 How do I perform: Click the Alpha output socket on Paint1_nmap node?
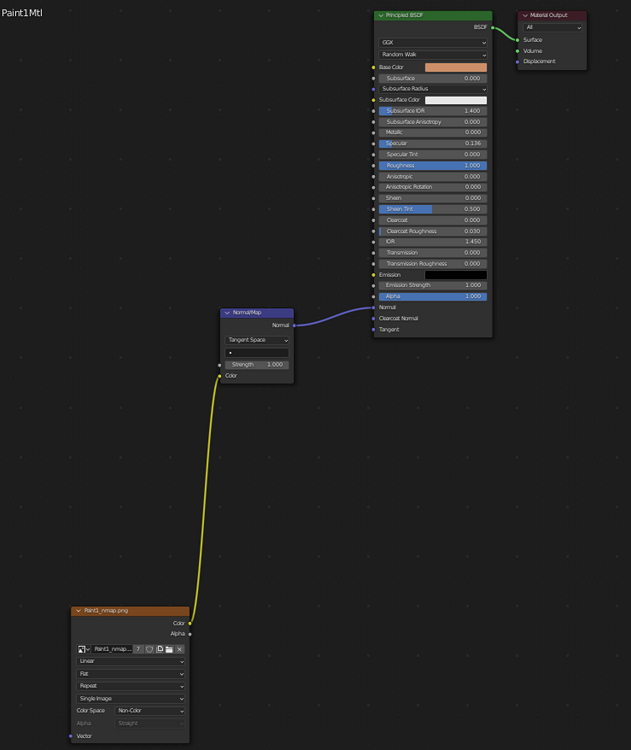[190, 634]
